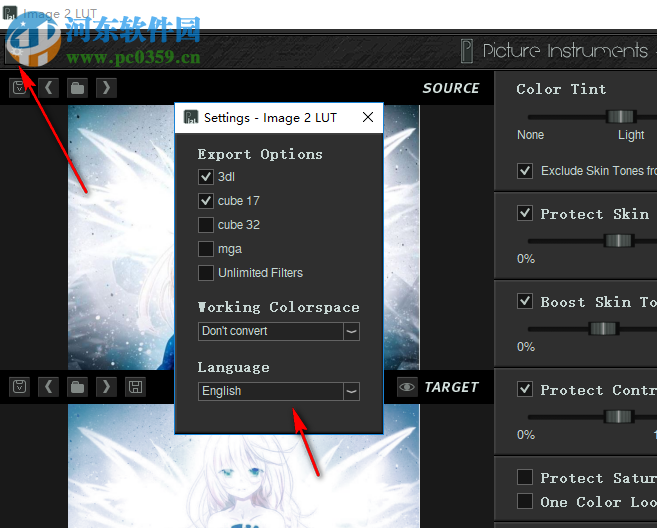Click the 'None' label under Color Tint
Viewport: 657px width, 528px height.
click(x=530, y=135)
